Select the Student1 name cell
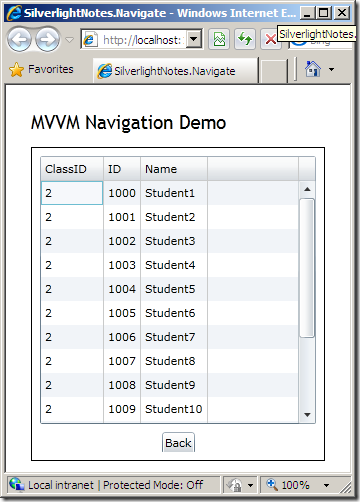The width and height of the screenshot is (360, 502). (x=174, y=193)
